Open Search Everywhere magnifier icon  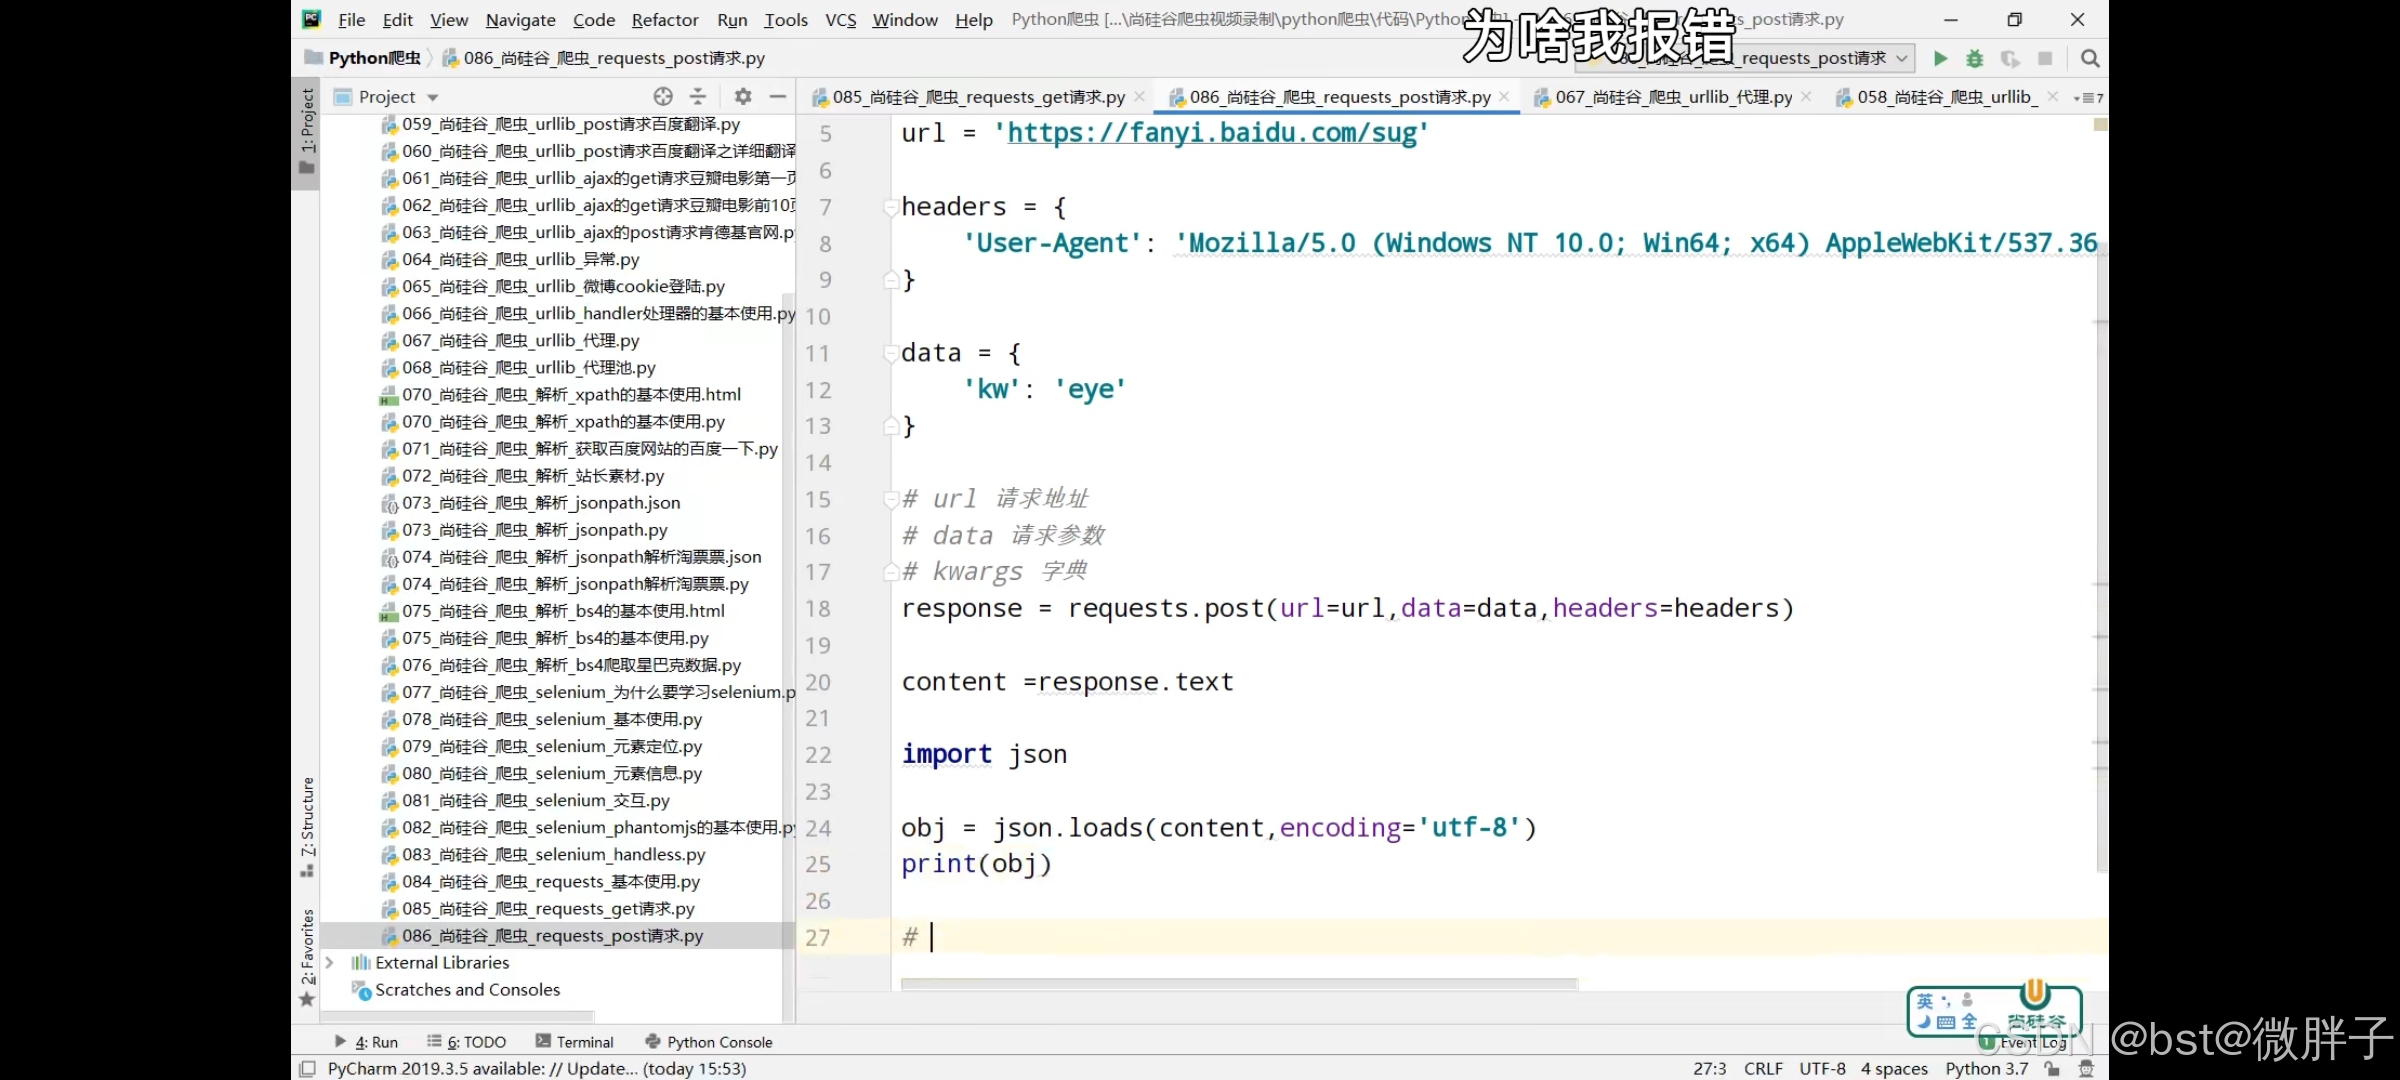pyautogui.click(x=2090, y=59)
